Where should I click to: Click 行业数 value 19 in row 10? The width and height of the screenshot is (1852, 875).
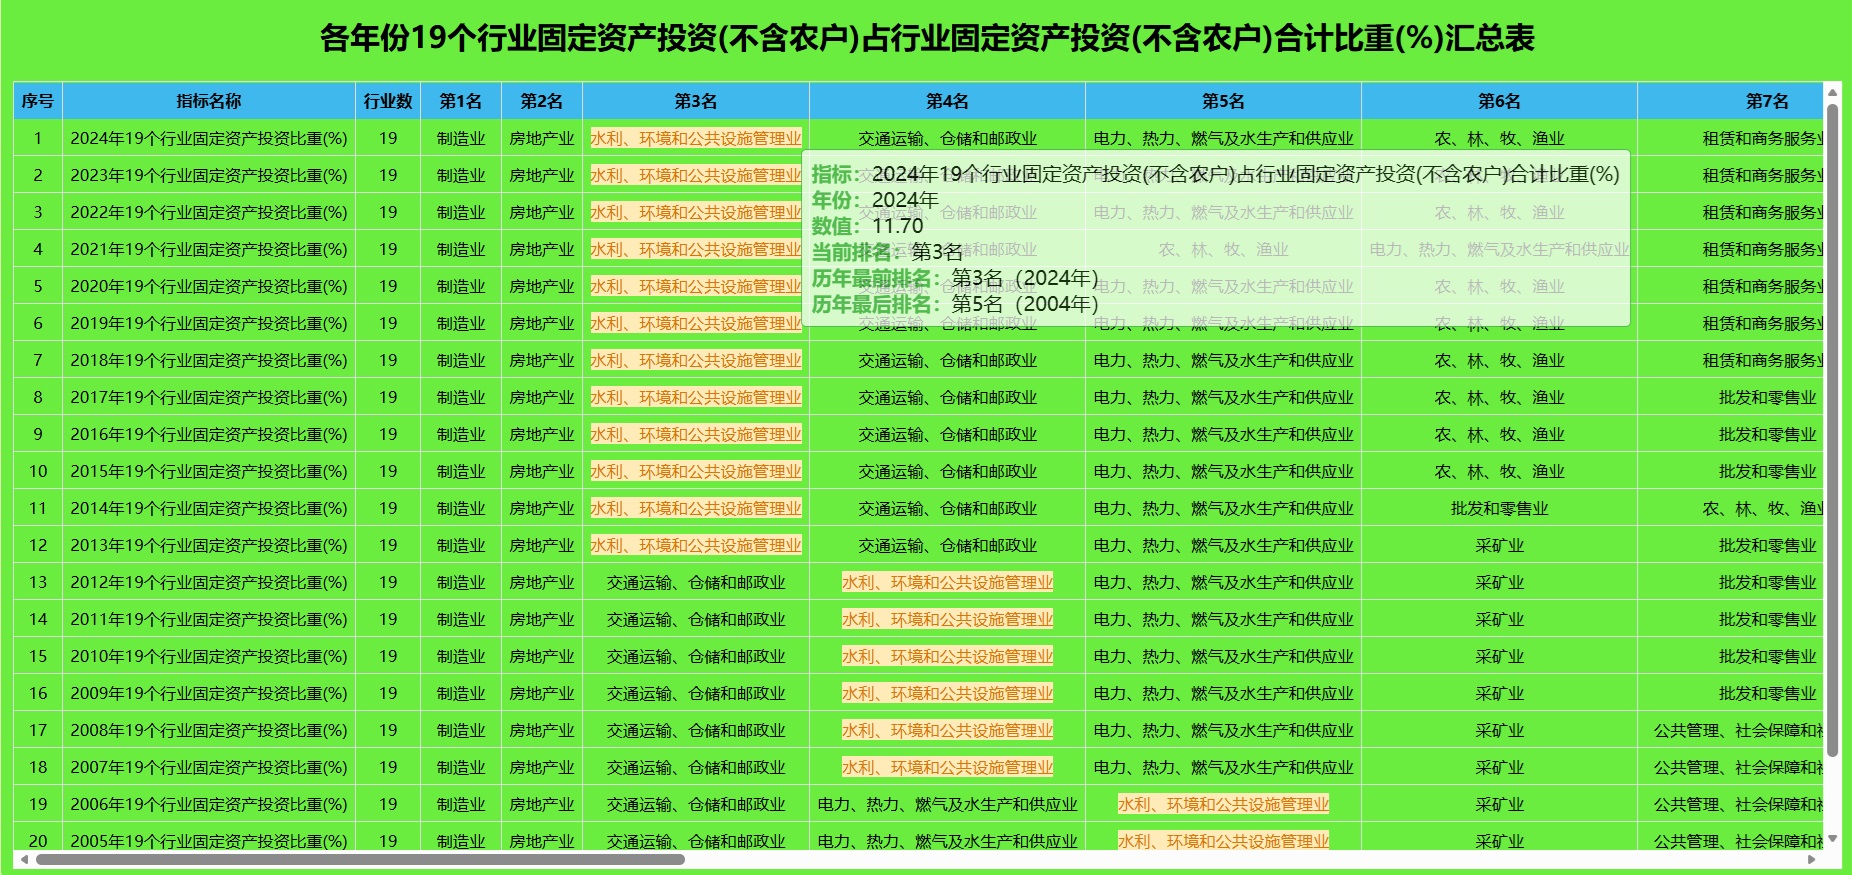pyautogui.click(x=388, y=472)
